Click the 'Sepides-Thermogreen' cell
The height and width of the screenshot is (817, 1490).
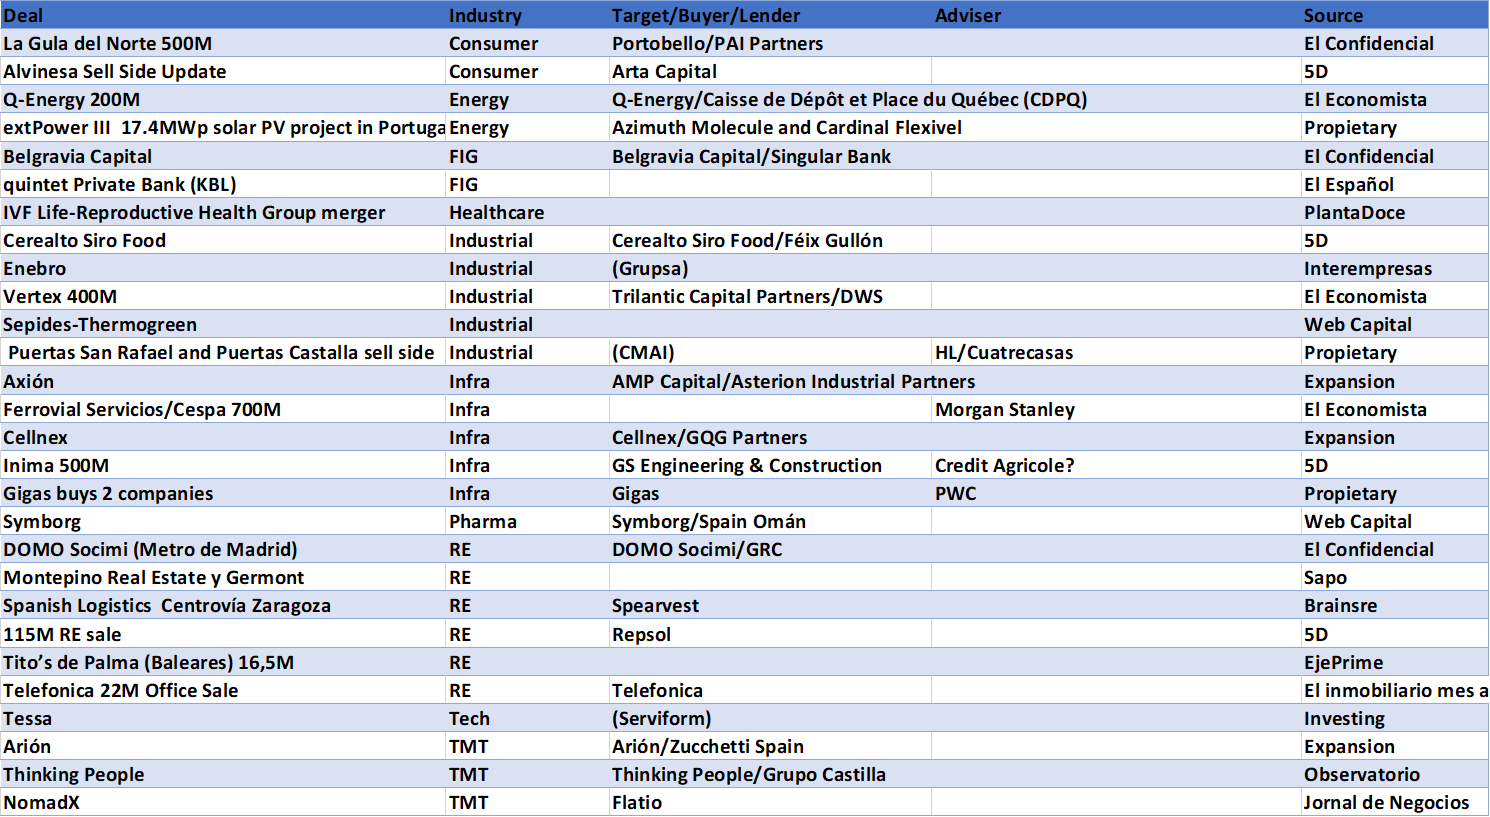pos(223,324)
